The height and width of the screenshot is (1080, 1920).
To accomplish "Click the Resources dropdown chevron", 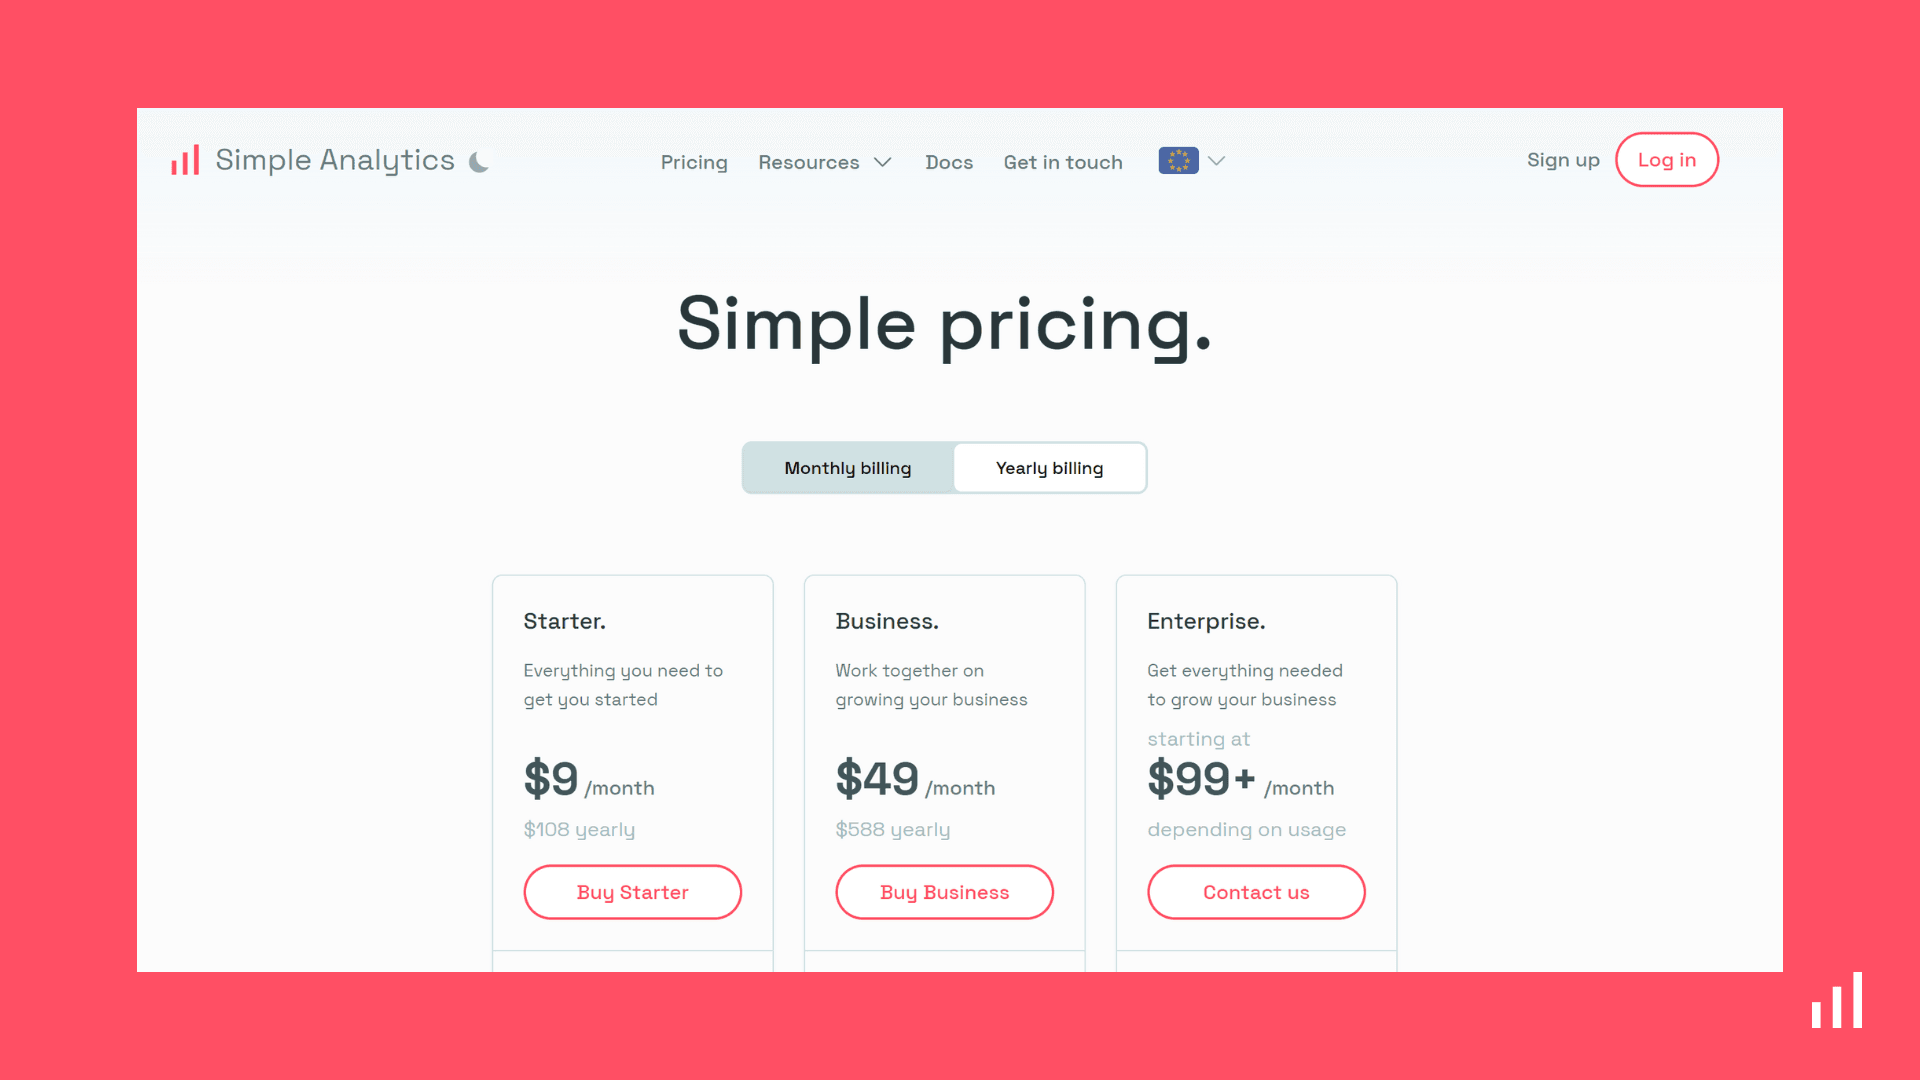I will click(884, 161).
